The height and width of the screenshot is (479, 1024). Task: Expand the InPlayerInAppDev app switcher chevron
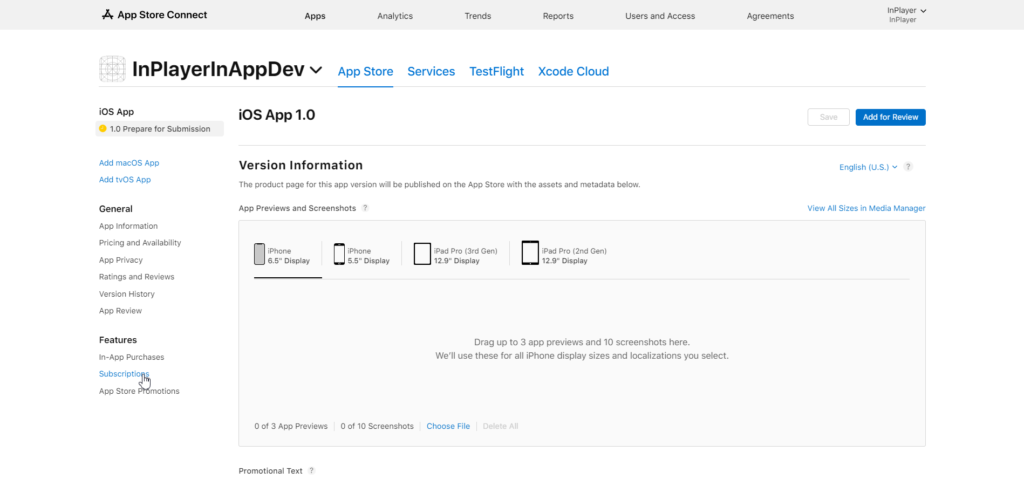[315, 69]
